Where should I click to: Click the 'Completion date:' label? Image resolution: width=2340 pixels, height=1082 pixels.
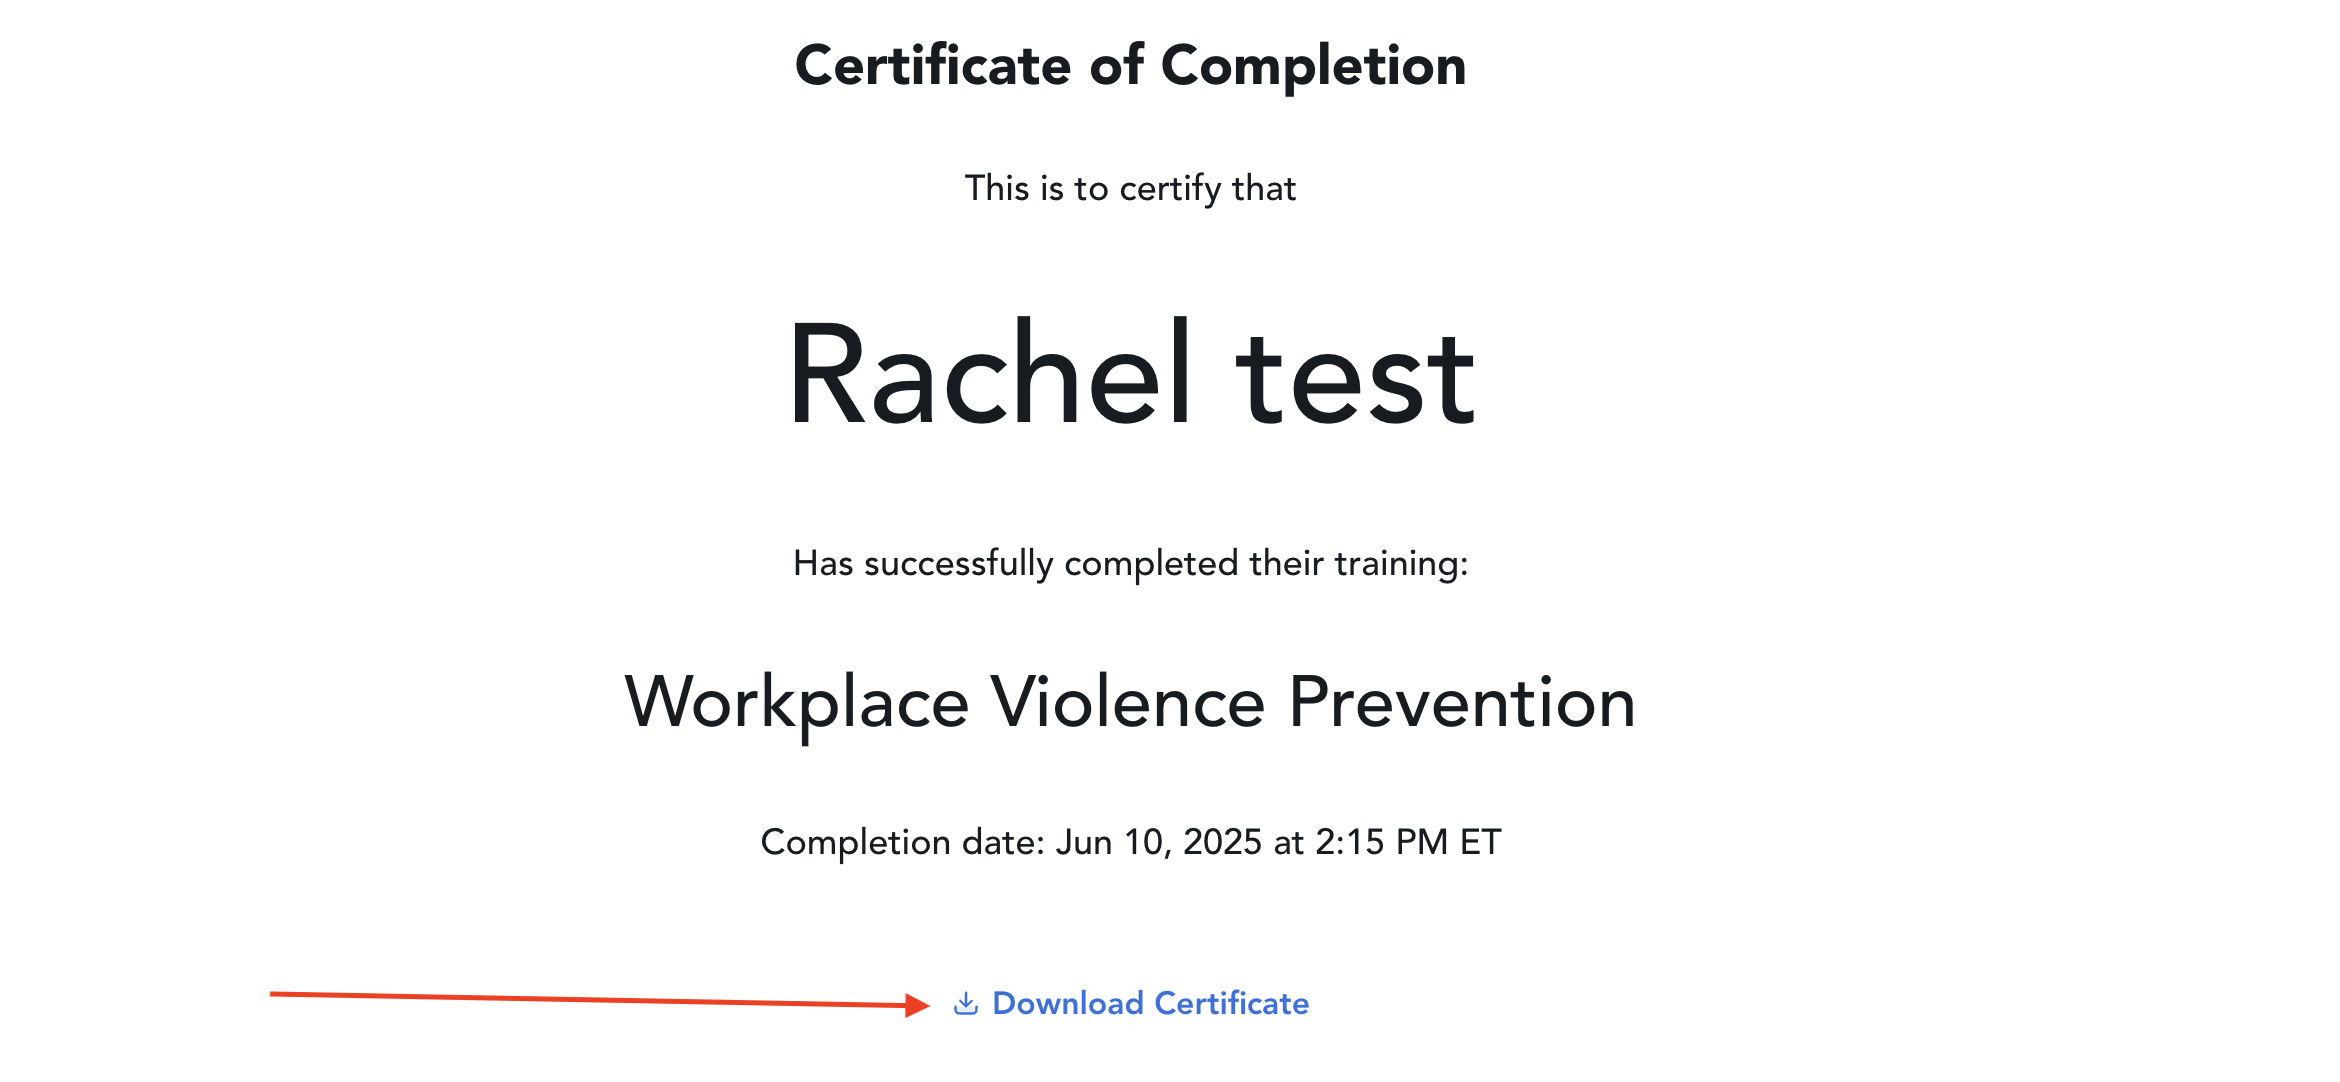click(x=902, y=842)
